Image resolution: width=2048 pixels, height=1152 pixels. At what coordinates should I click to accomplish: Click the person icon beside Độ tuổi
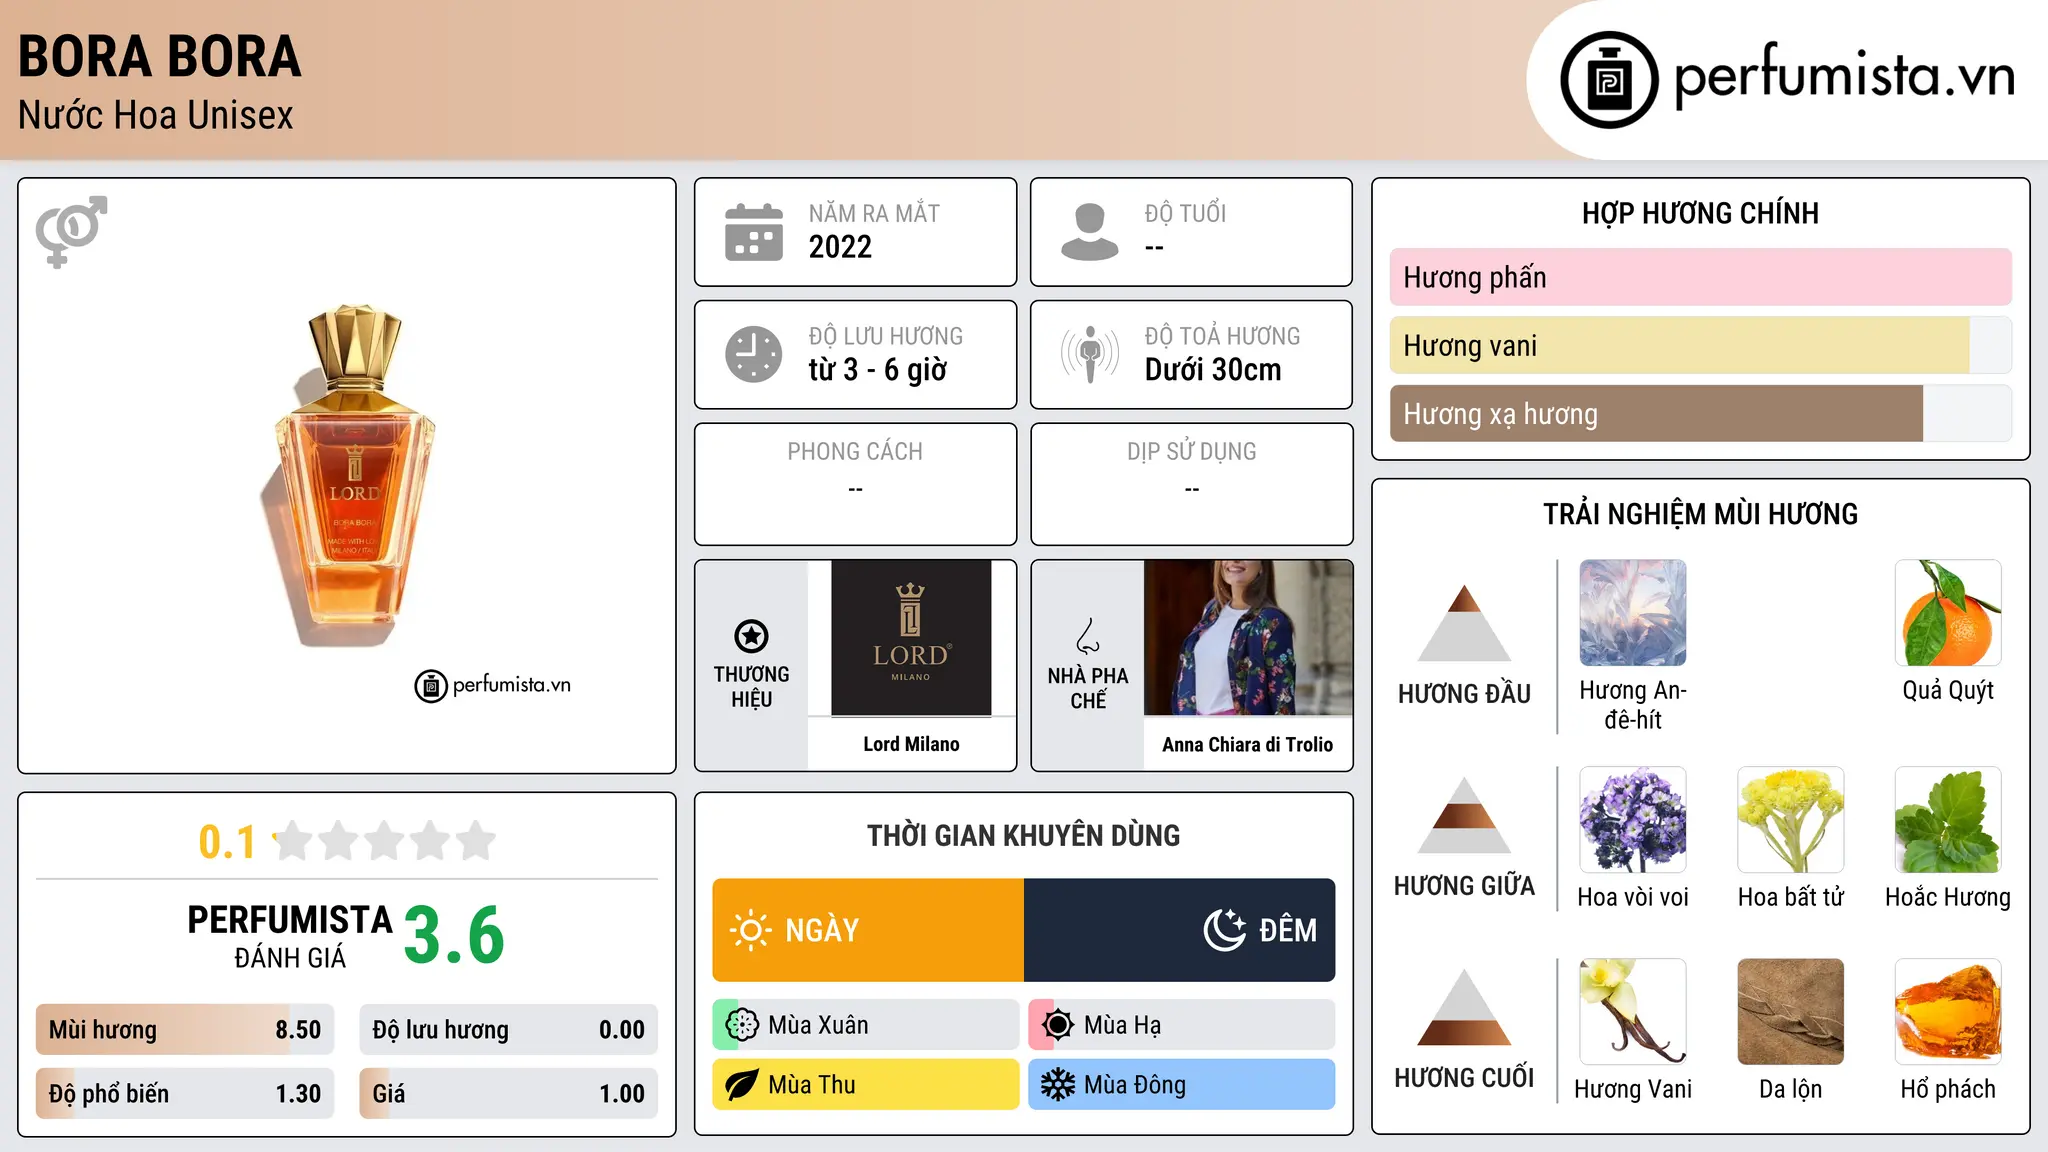(1090, 232)
